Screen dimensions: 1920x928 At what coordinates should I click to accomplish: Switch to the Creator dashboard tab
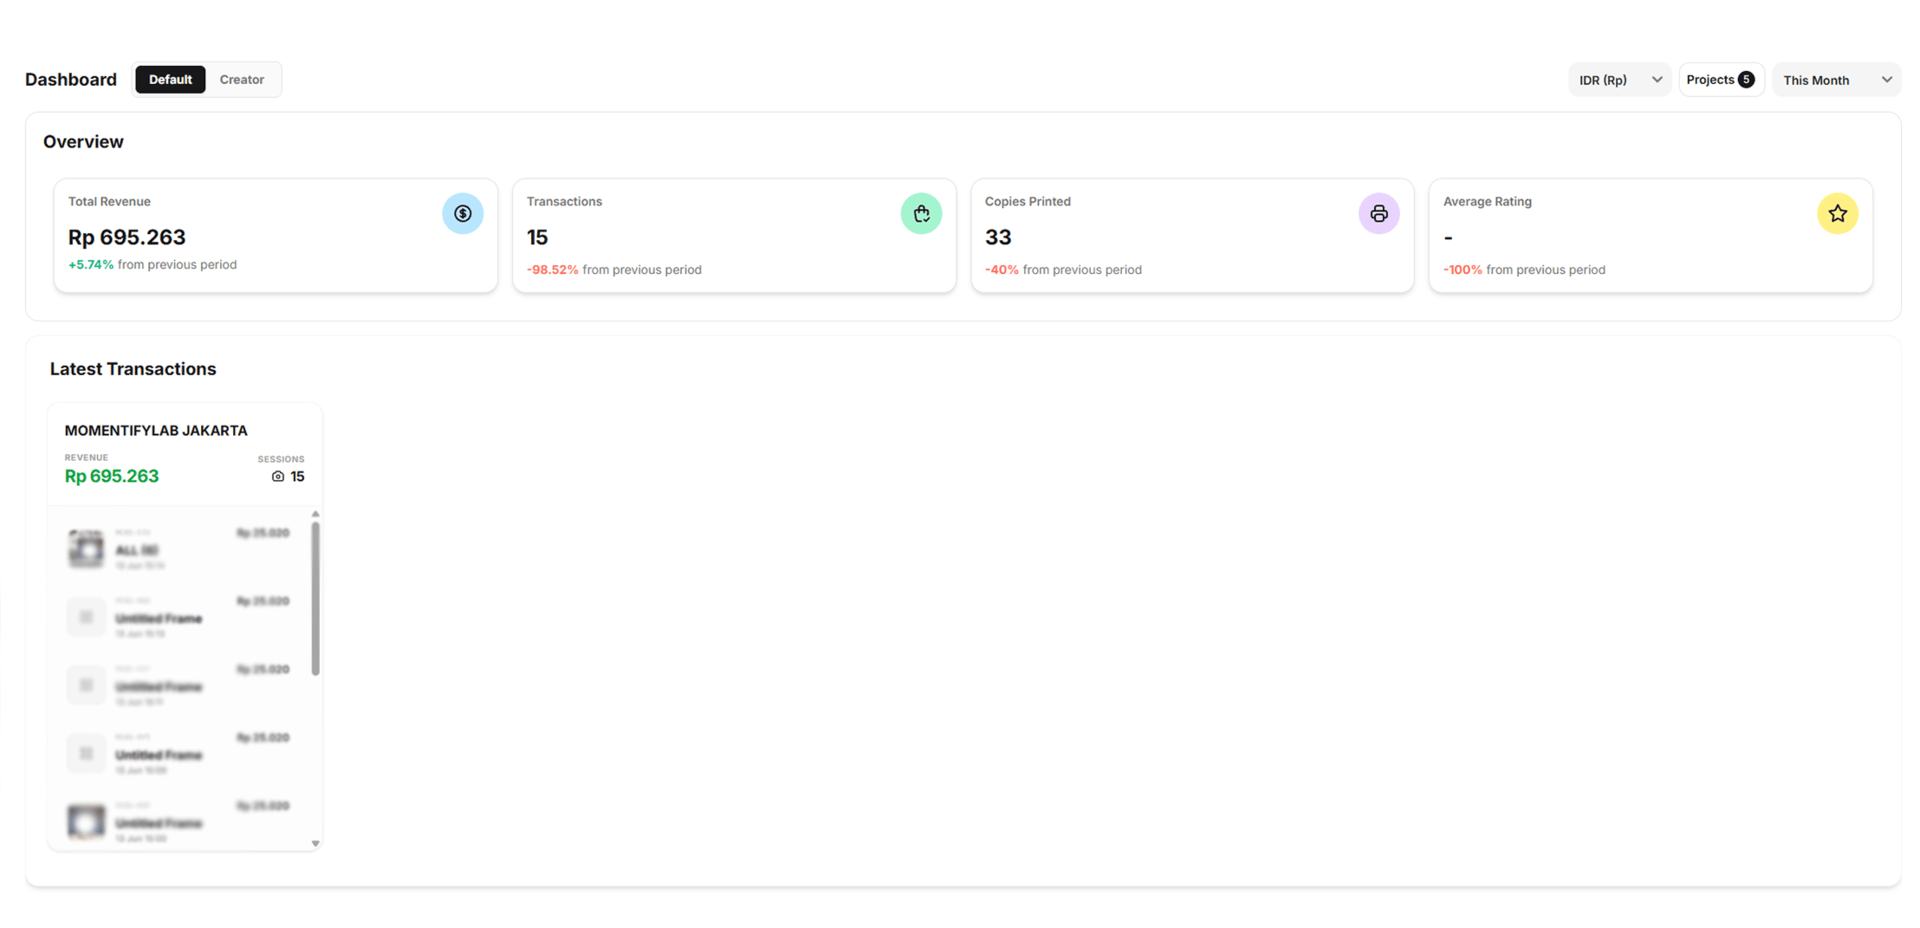[242, 79]
